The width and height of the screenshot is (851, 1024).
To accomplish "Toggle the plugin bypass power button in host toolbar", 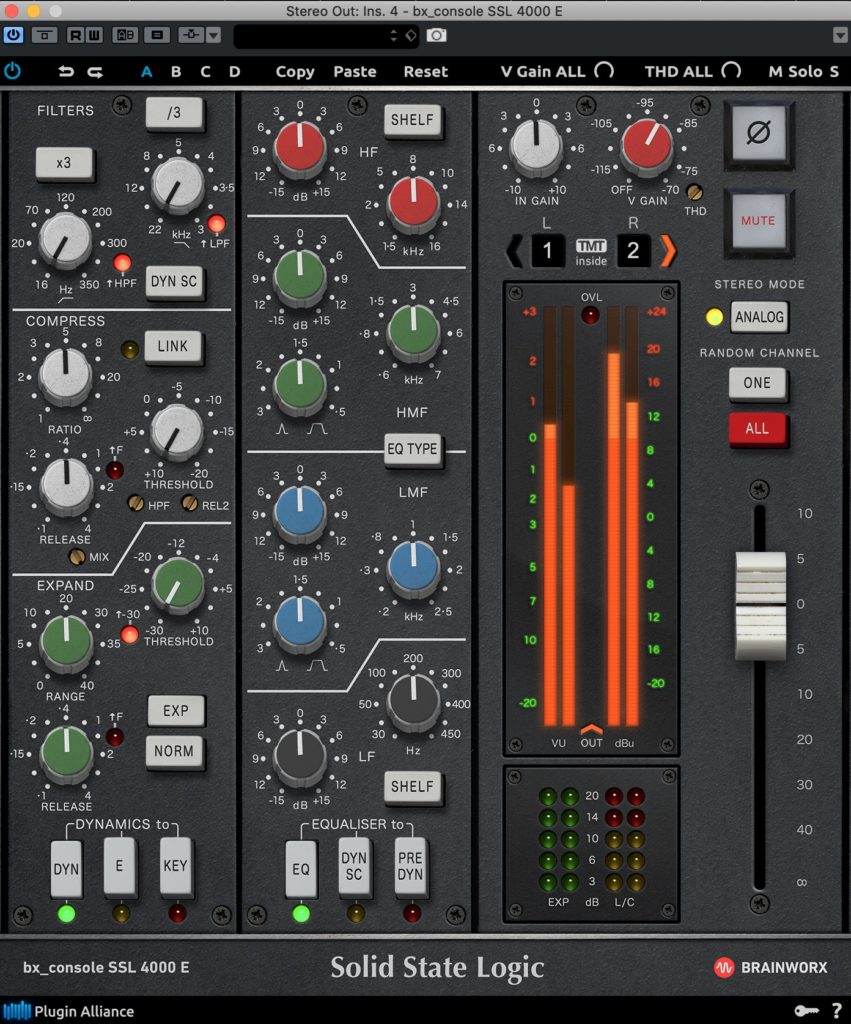I will [x=13, y=35].
